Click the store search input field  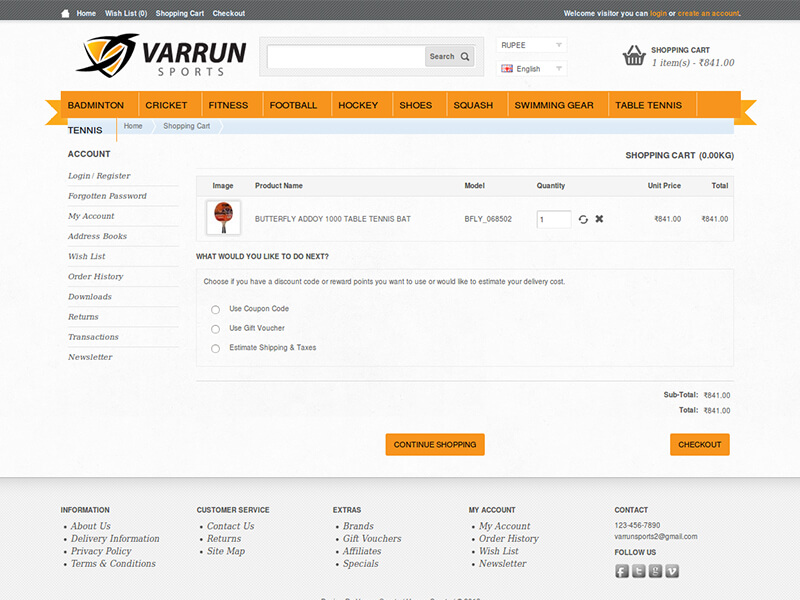pos(346,57)
